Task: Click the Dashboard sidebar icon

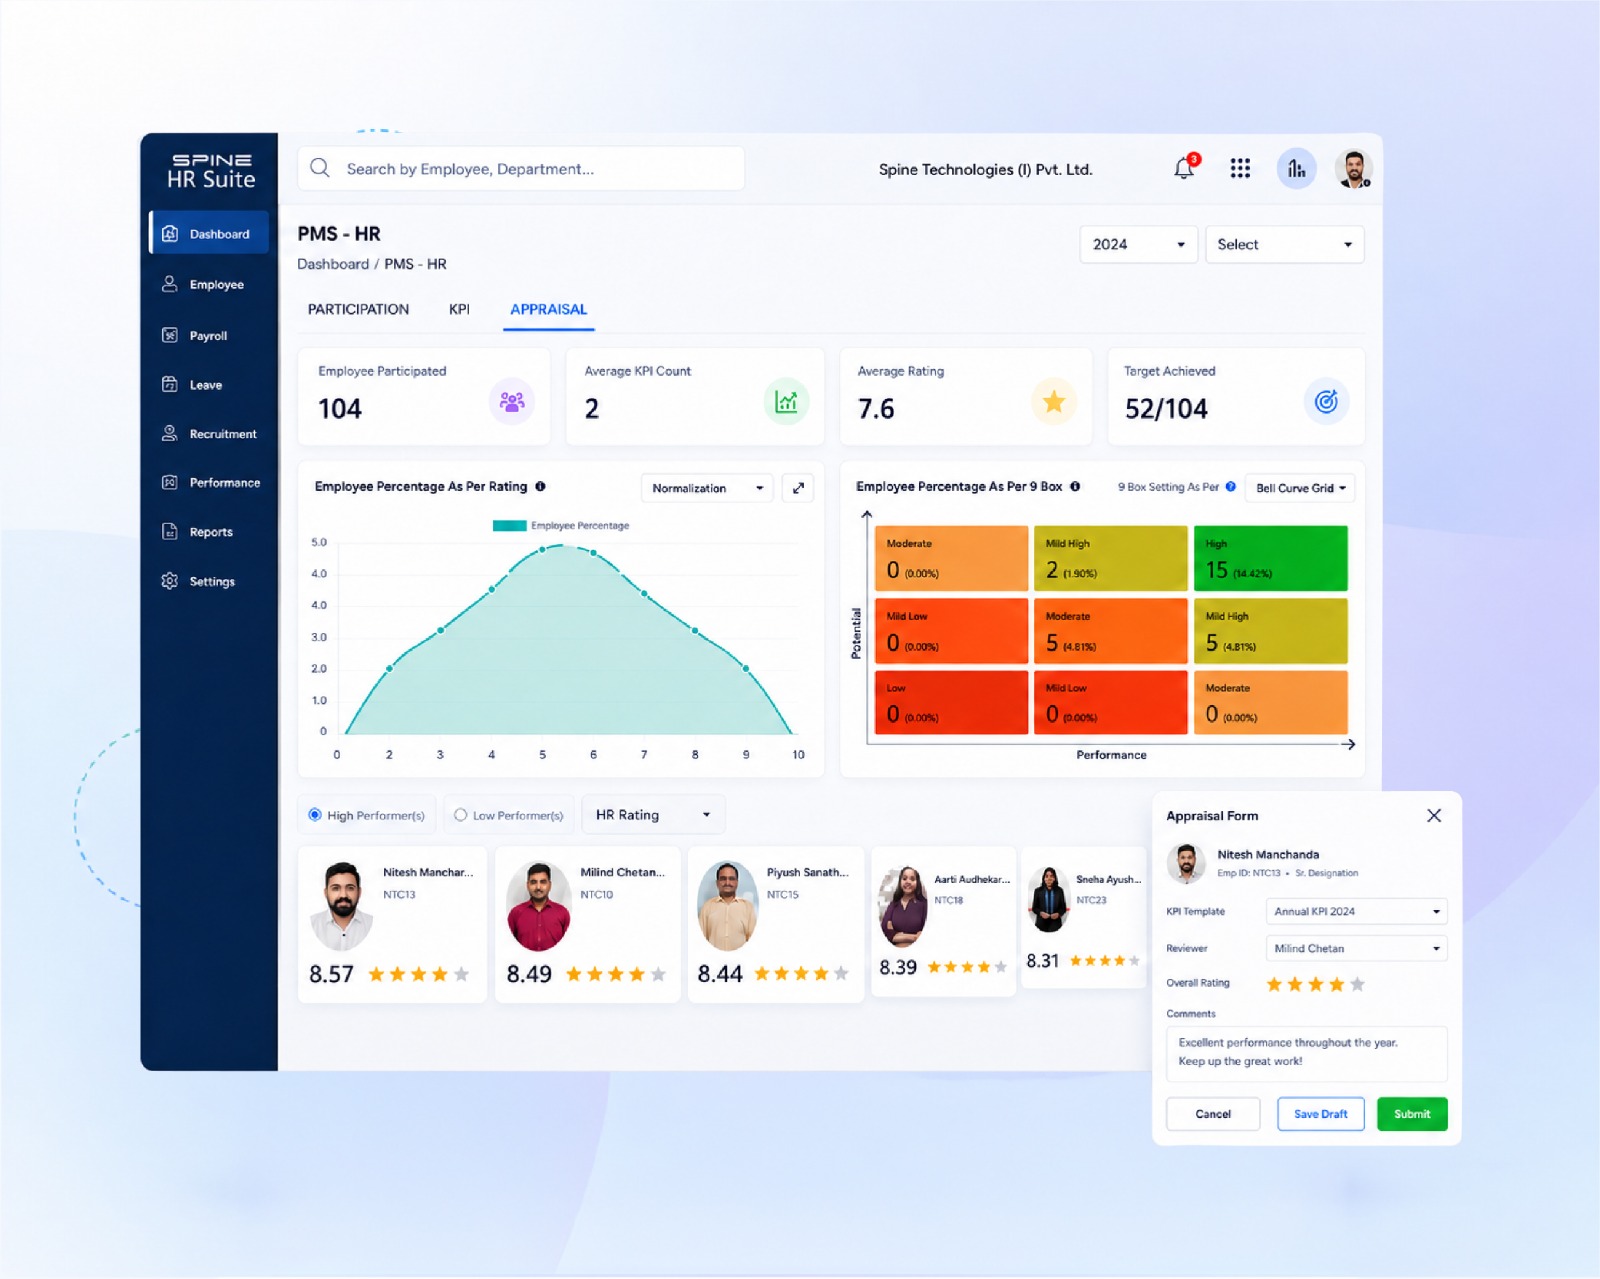Action: point(170,233)
